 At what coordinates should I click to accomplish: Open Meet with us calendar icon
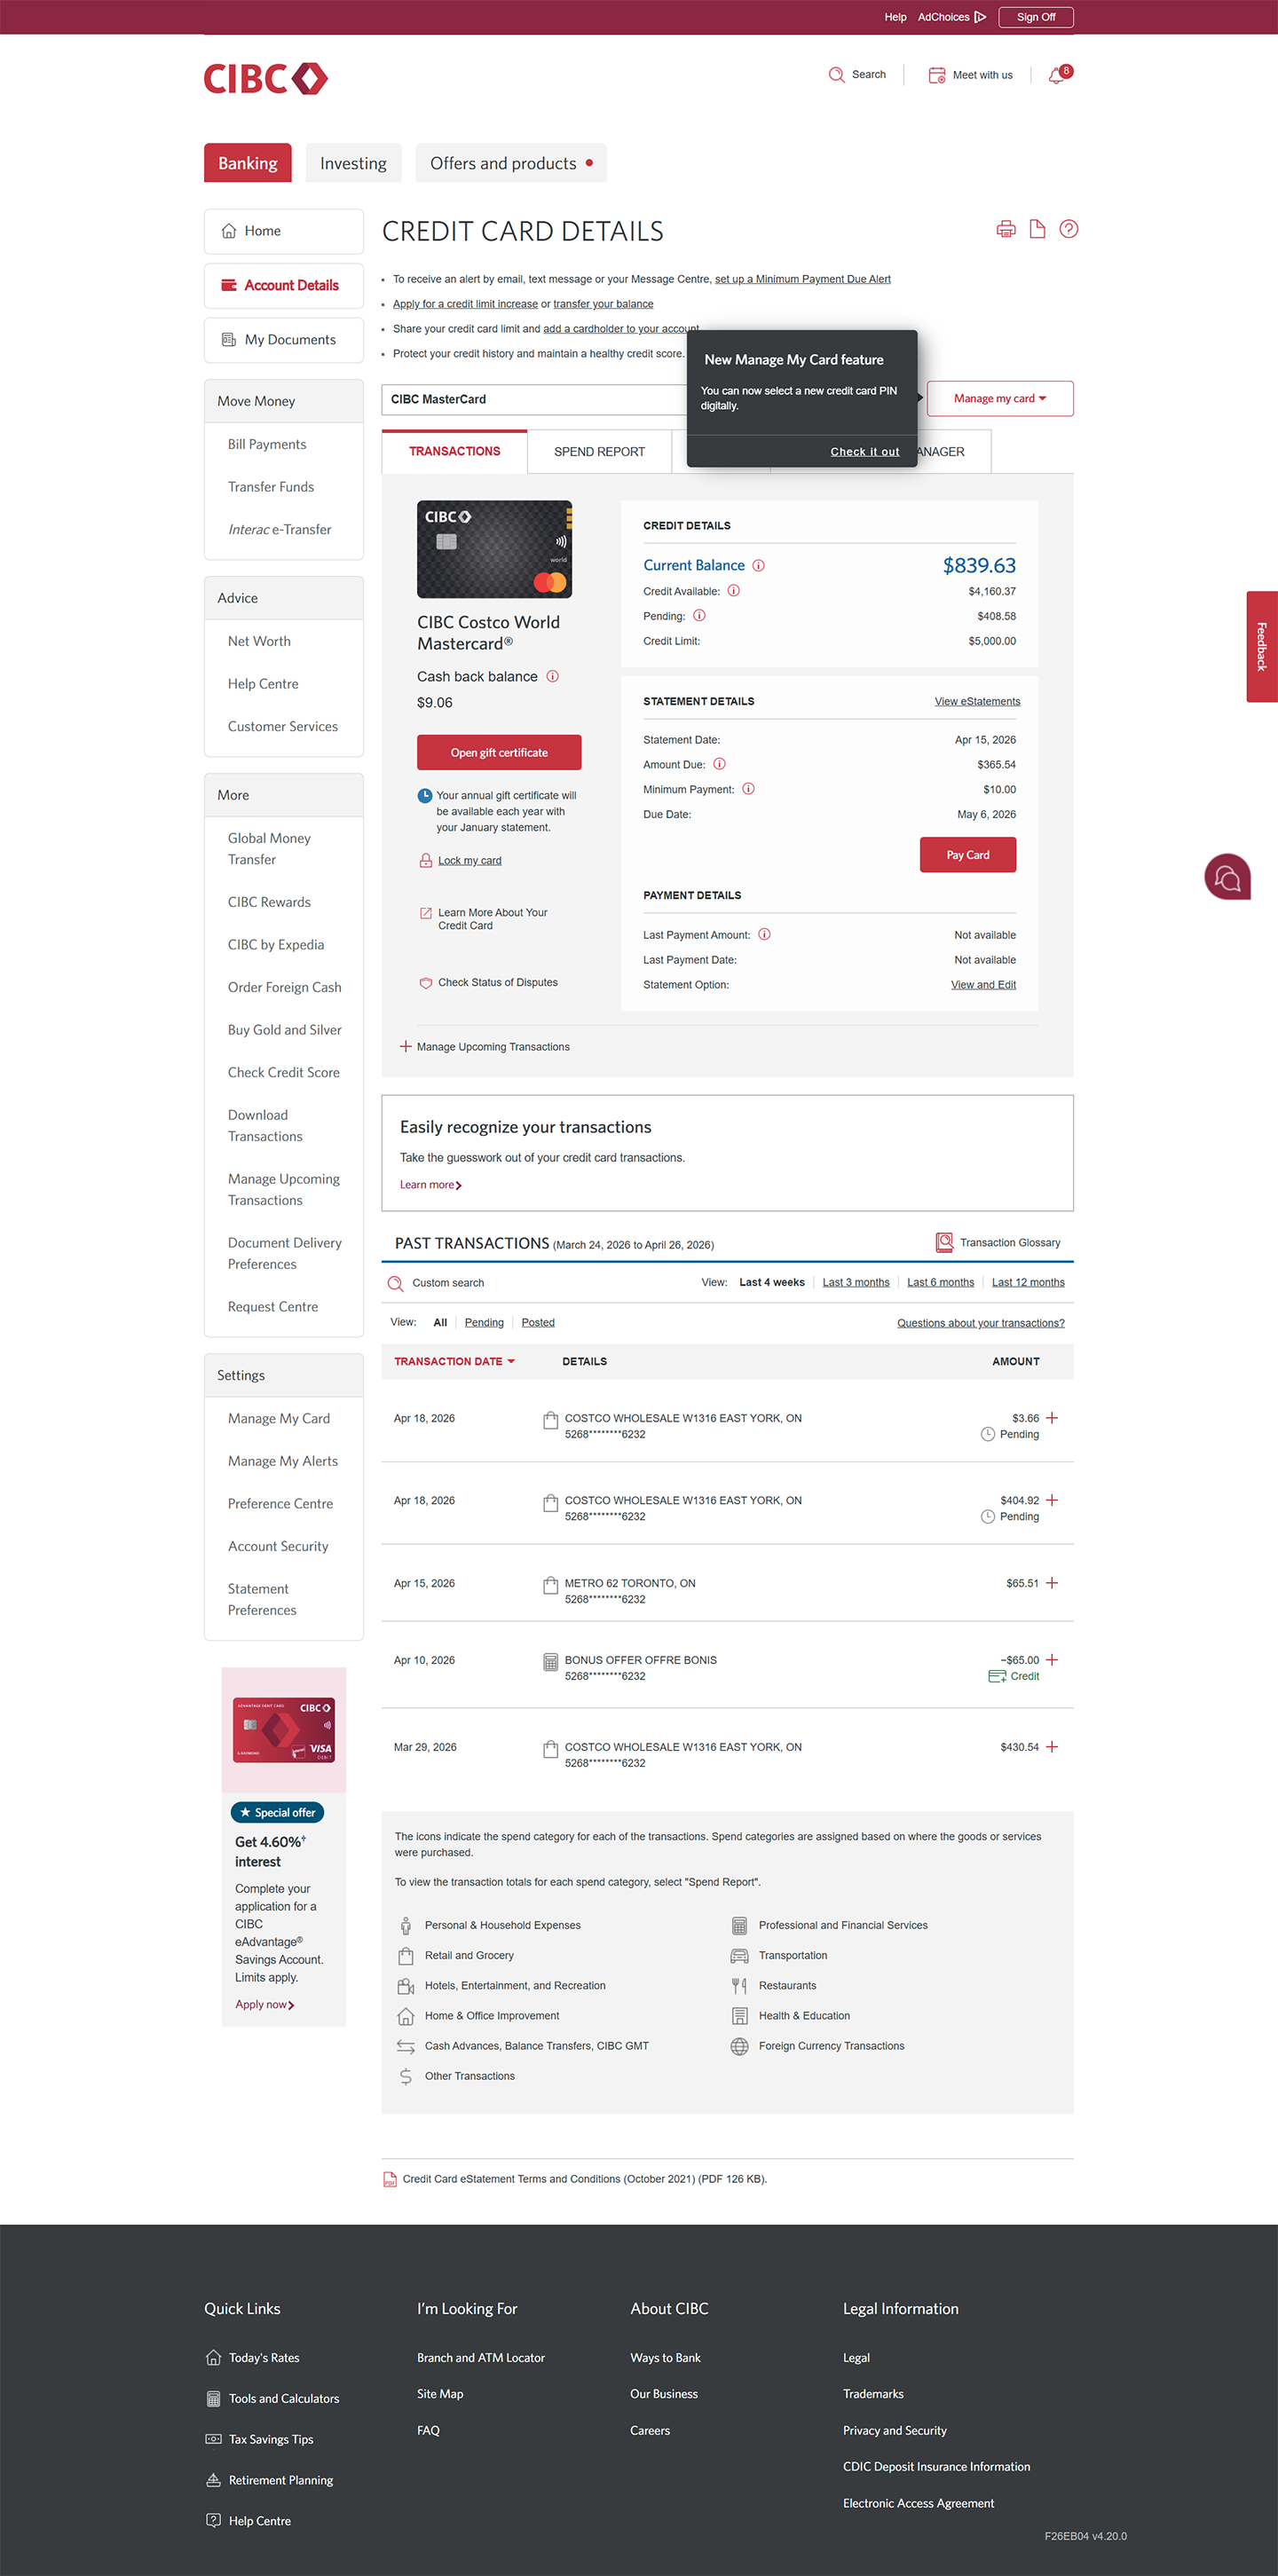937,75
